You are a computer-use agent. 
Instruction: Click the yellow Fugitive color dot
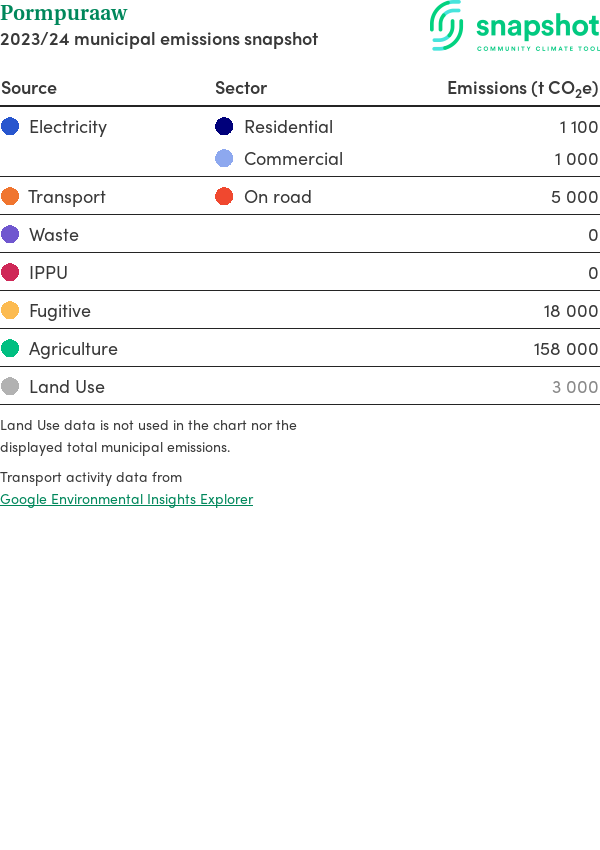point(10,311)
